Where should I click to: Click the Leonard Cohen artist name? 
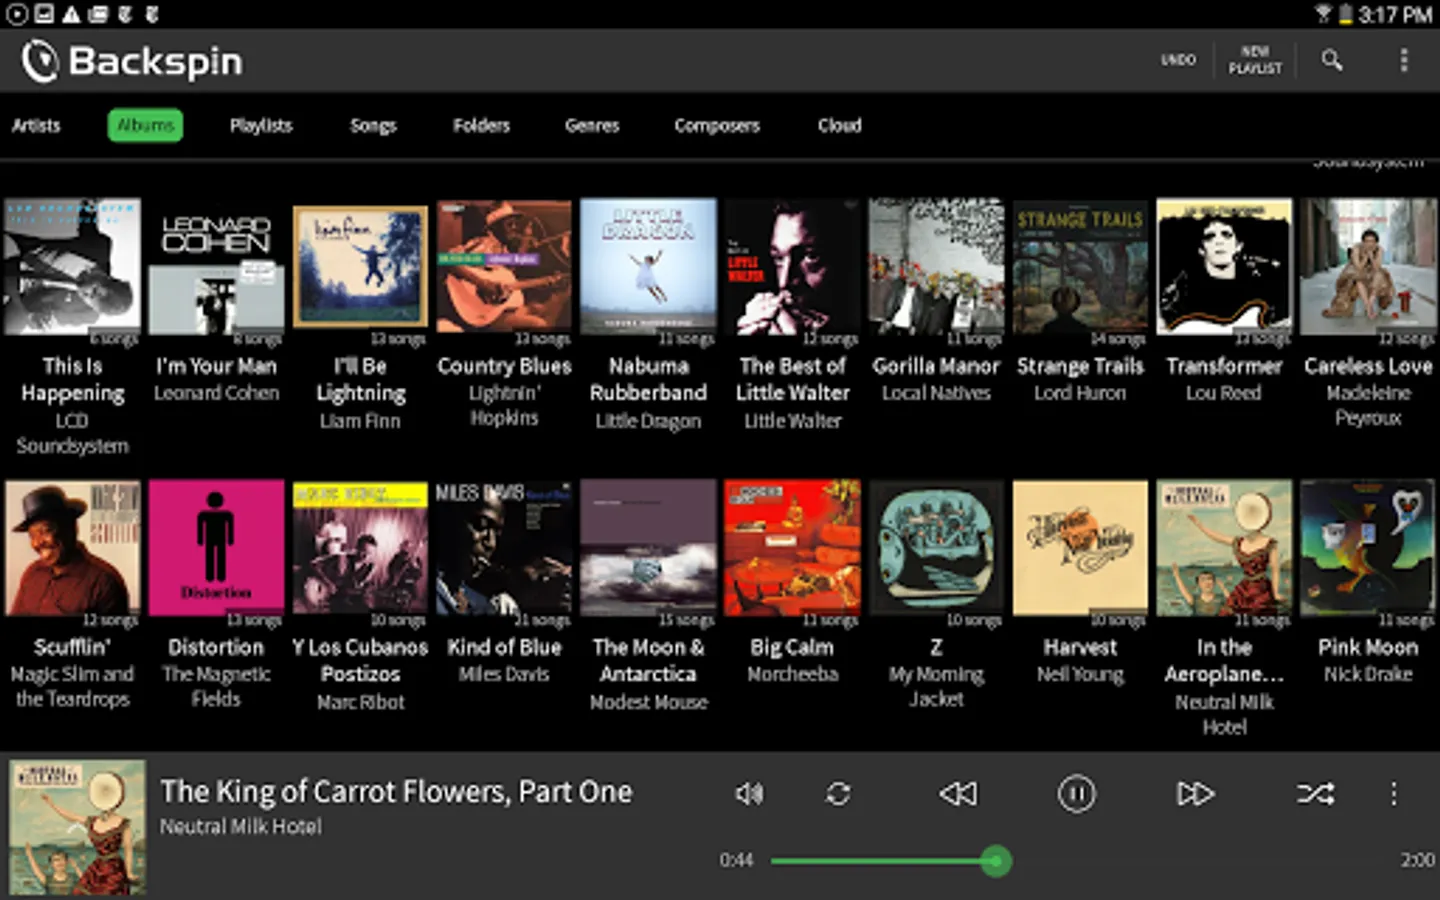[216, 393]
